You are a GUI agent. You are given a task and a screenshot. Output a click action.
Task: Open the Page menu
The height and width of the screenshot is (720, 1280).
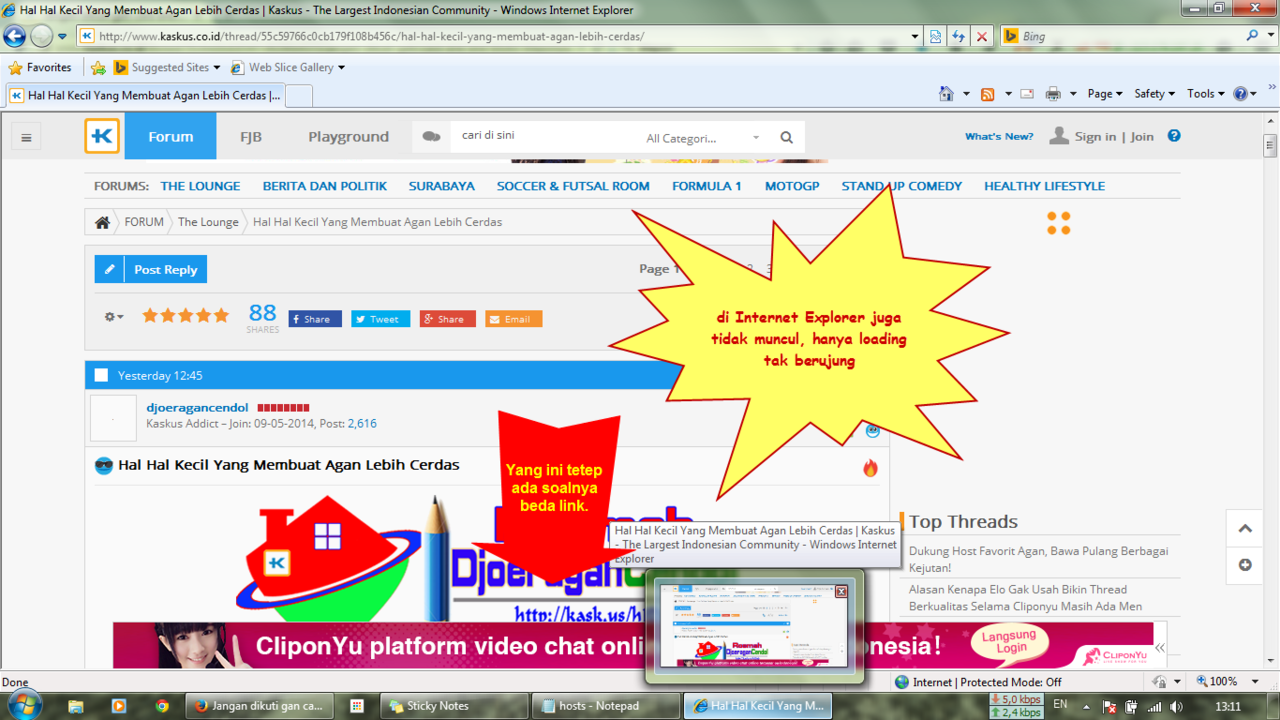(x=1105, y=94)
